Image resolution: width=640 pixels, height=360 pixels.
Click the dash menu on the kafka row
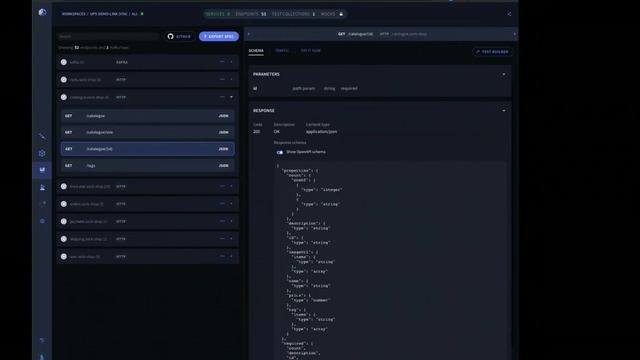pyautogui.click(x=222, y=62)
